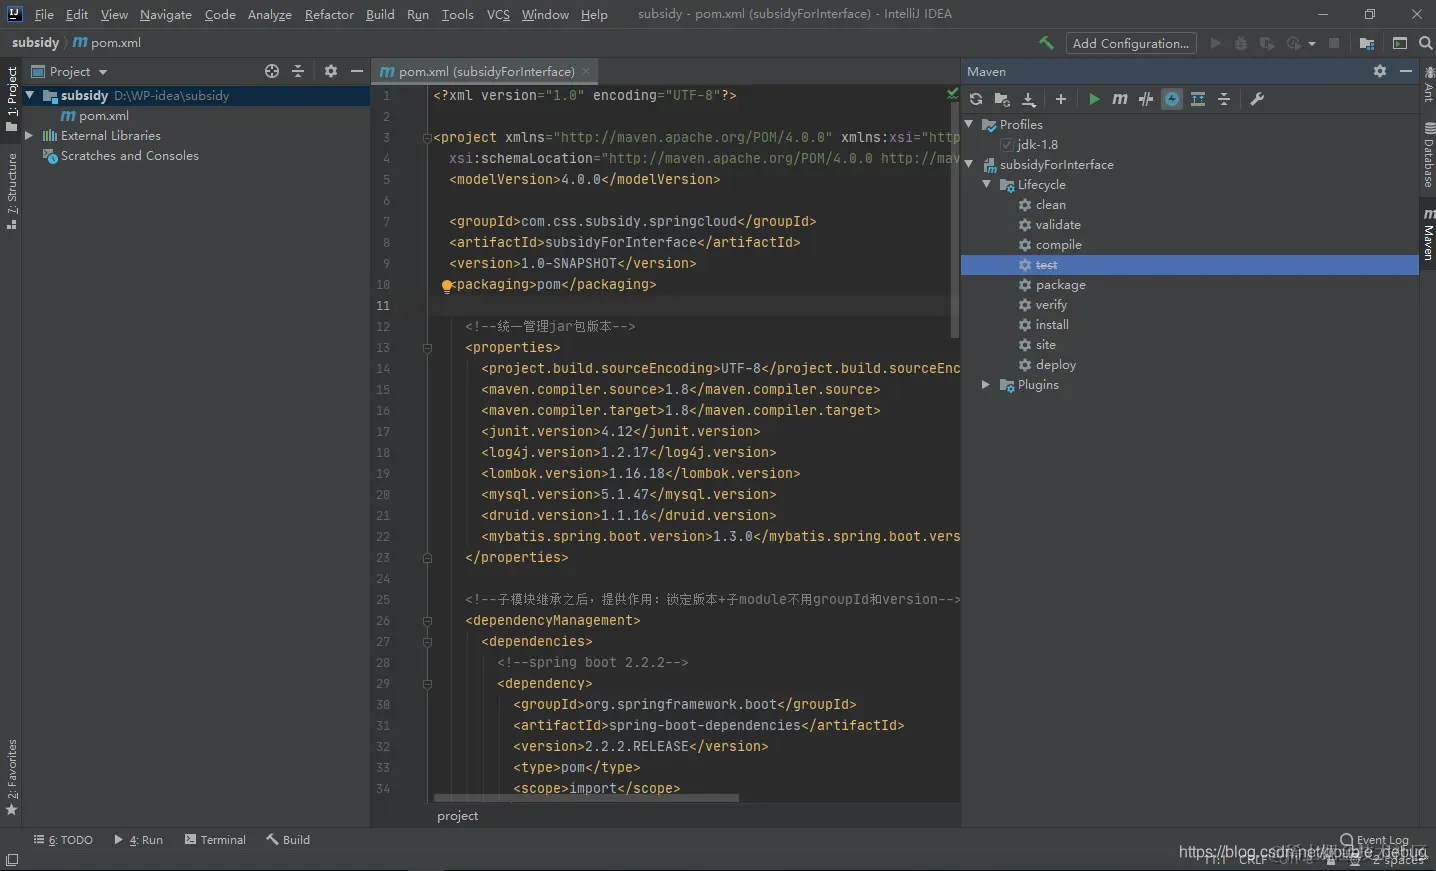Open the Refactor menu

point(329,14)
